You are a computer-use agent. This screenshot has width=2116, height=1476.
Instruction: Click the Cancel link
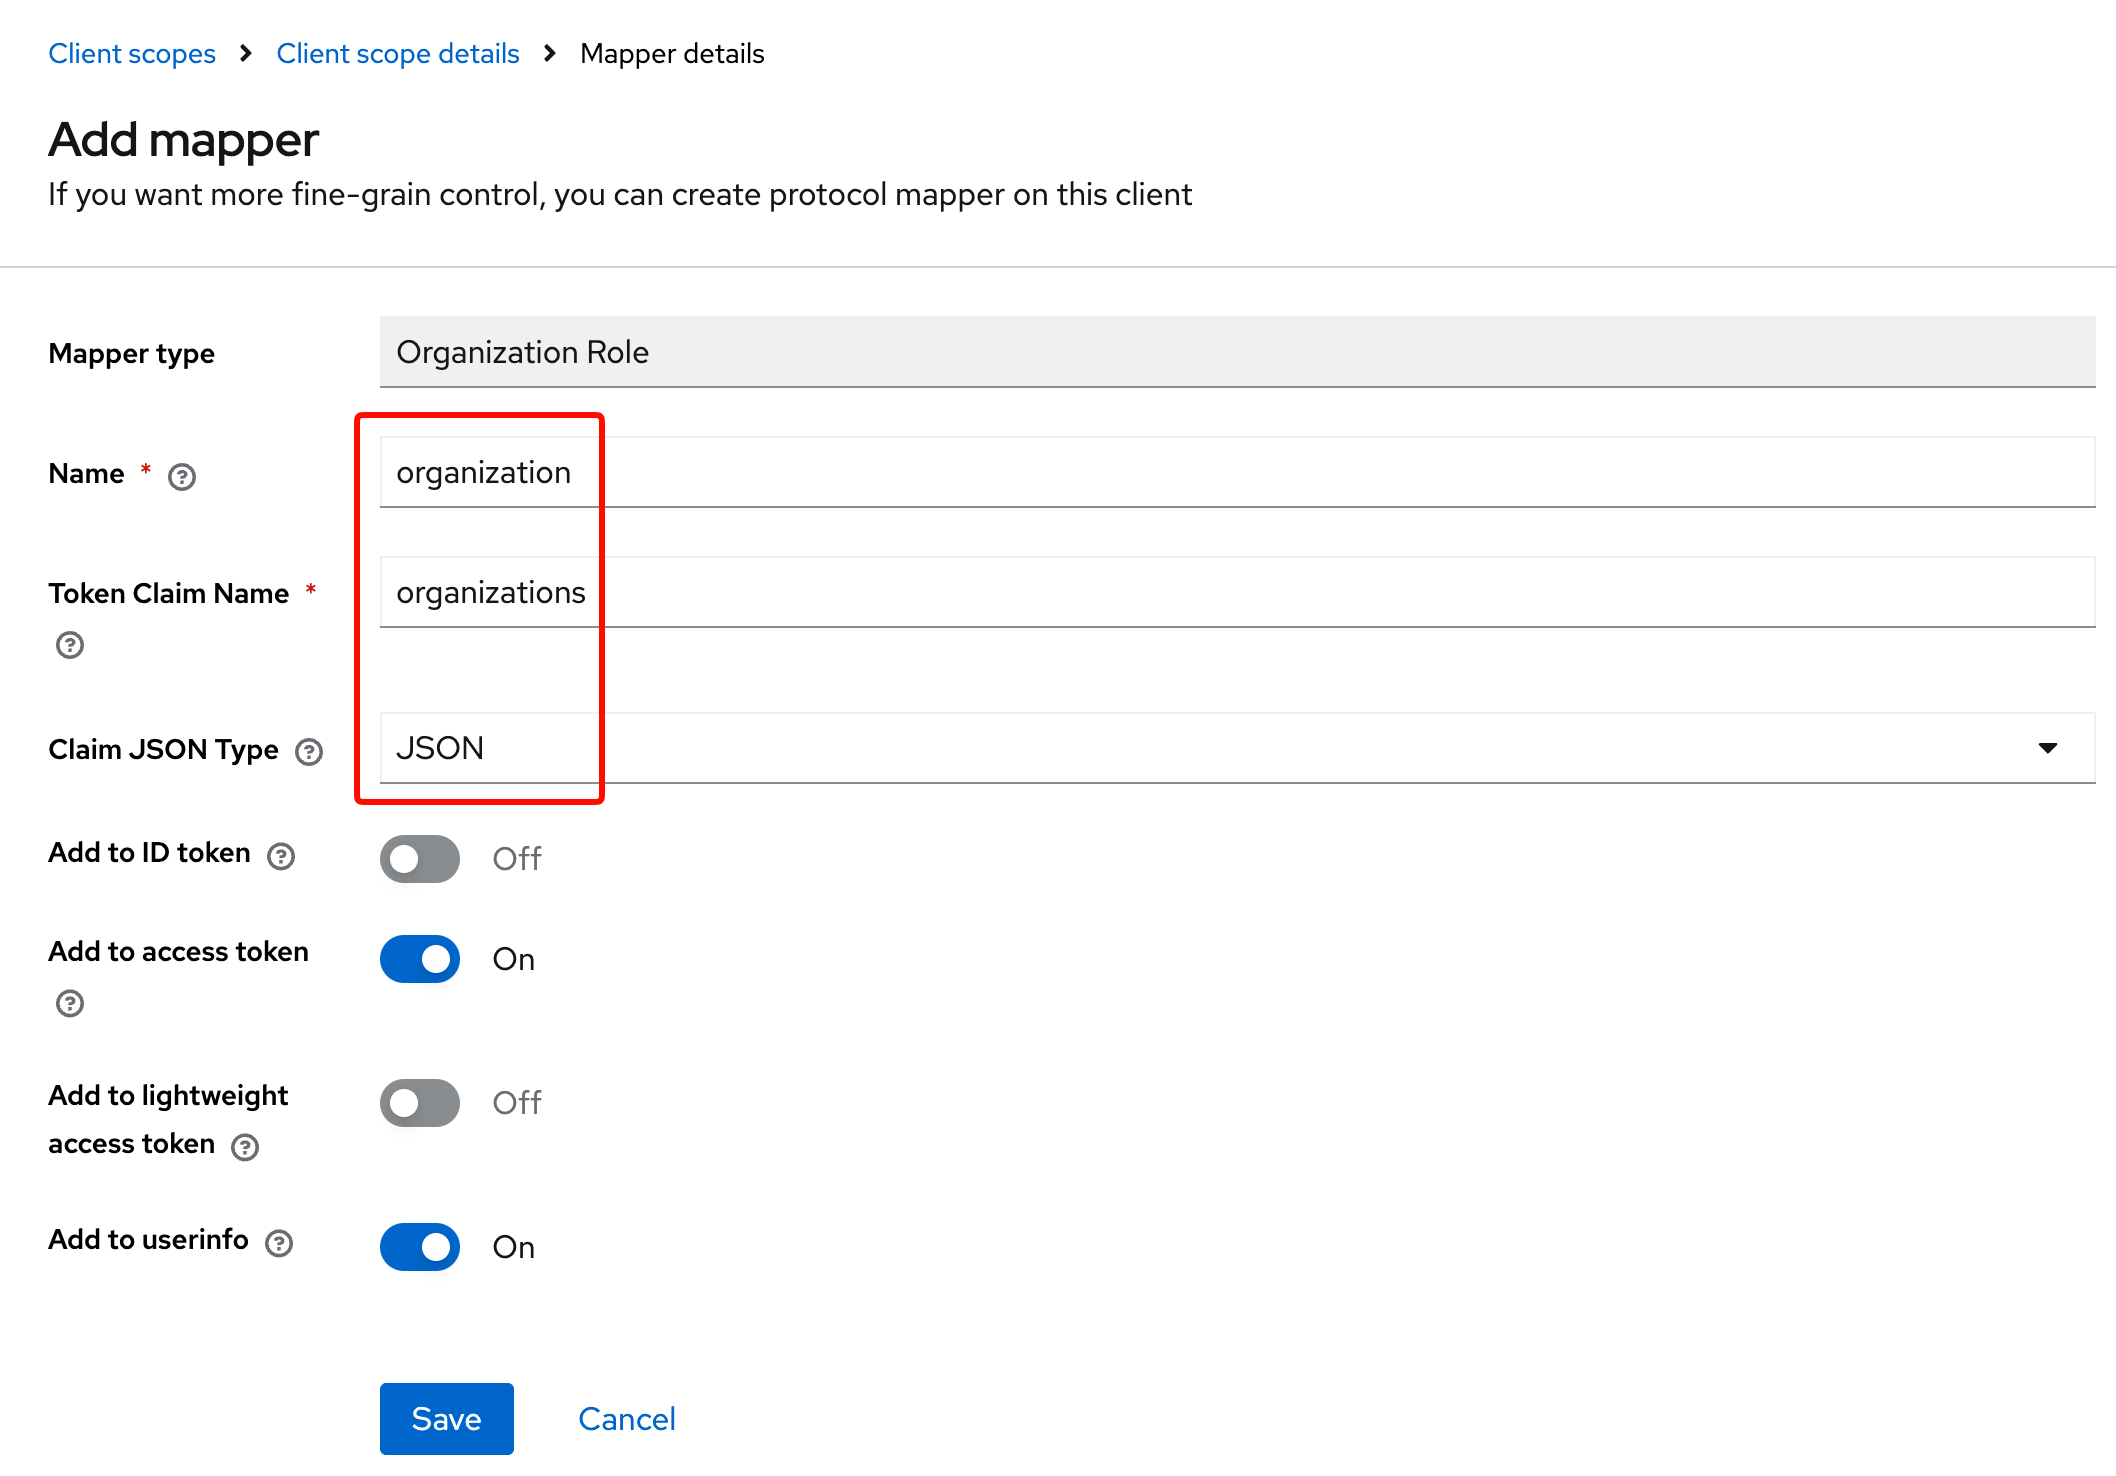627,1419
